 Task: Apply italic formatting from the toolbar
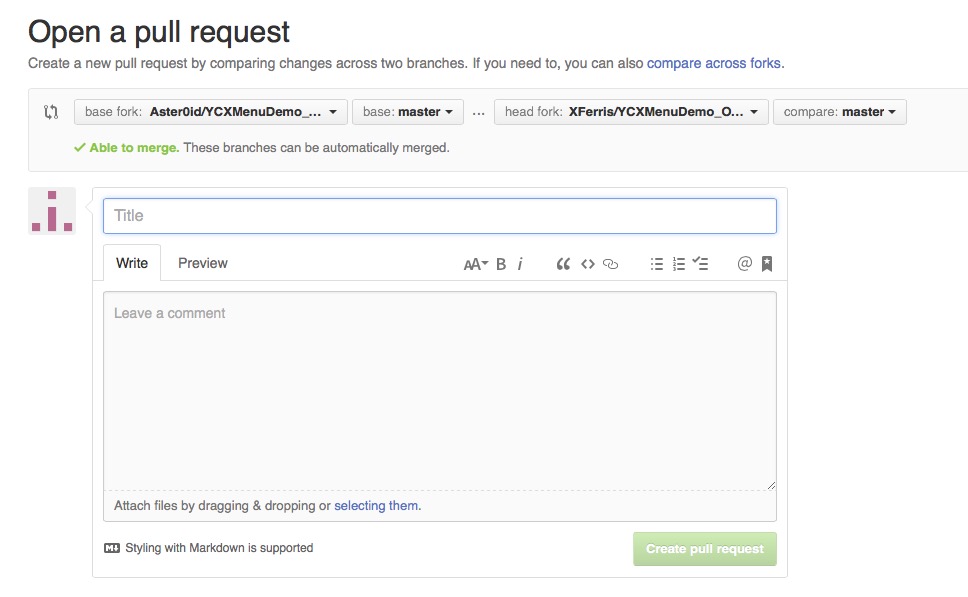[x=520, y=264]
